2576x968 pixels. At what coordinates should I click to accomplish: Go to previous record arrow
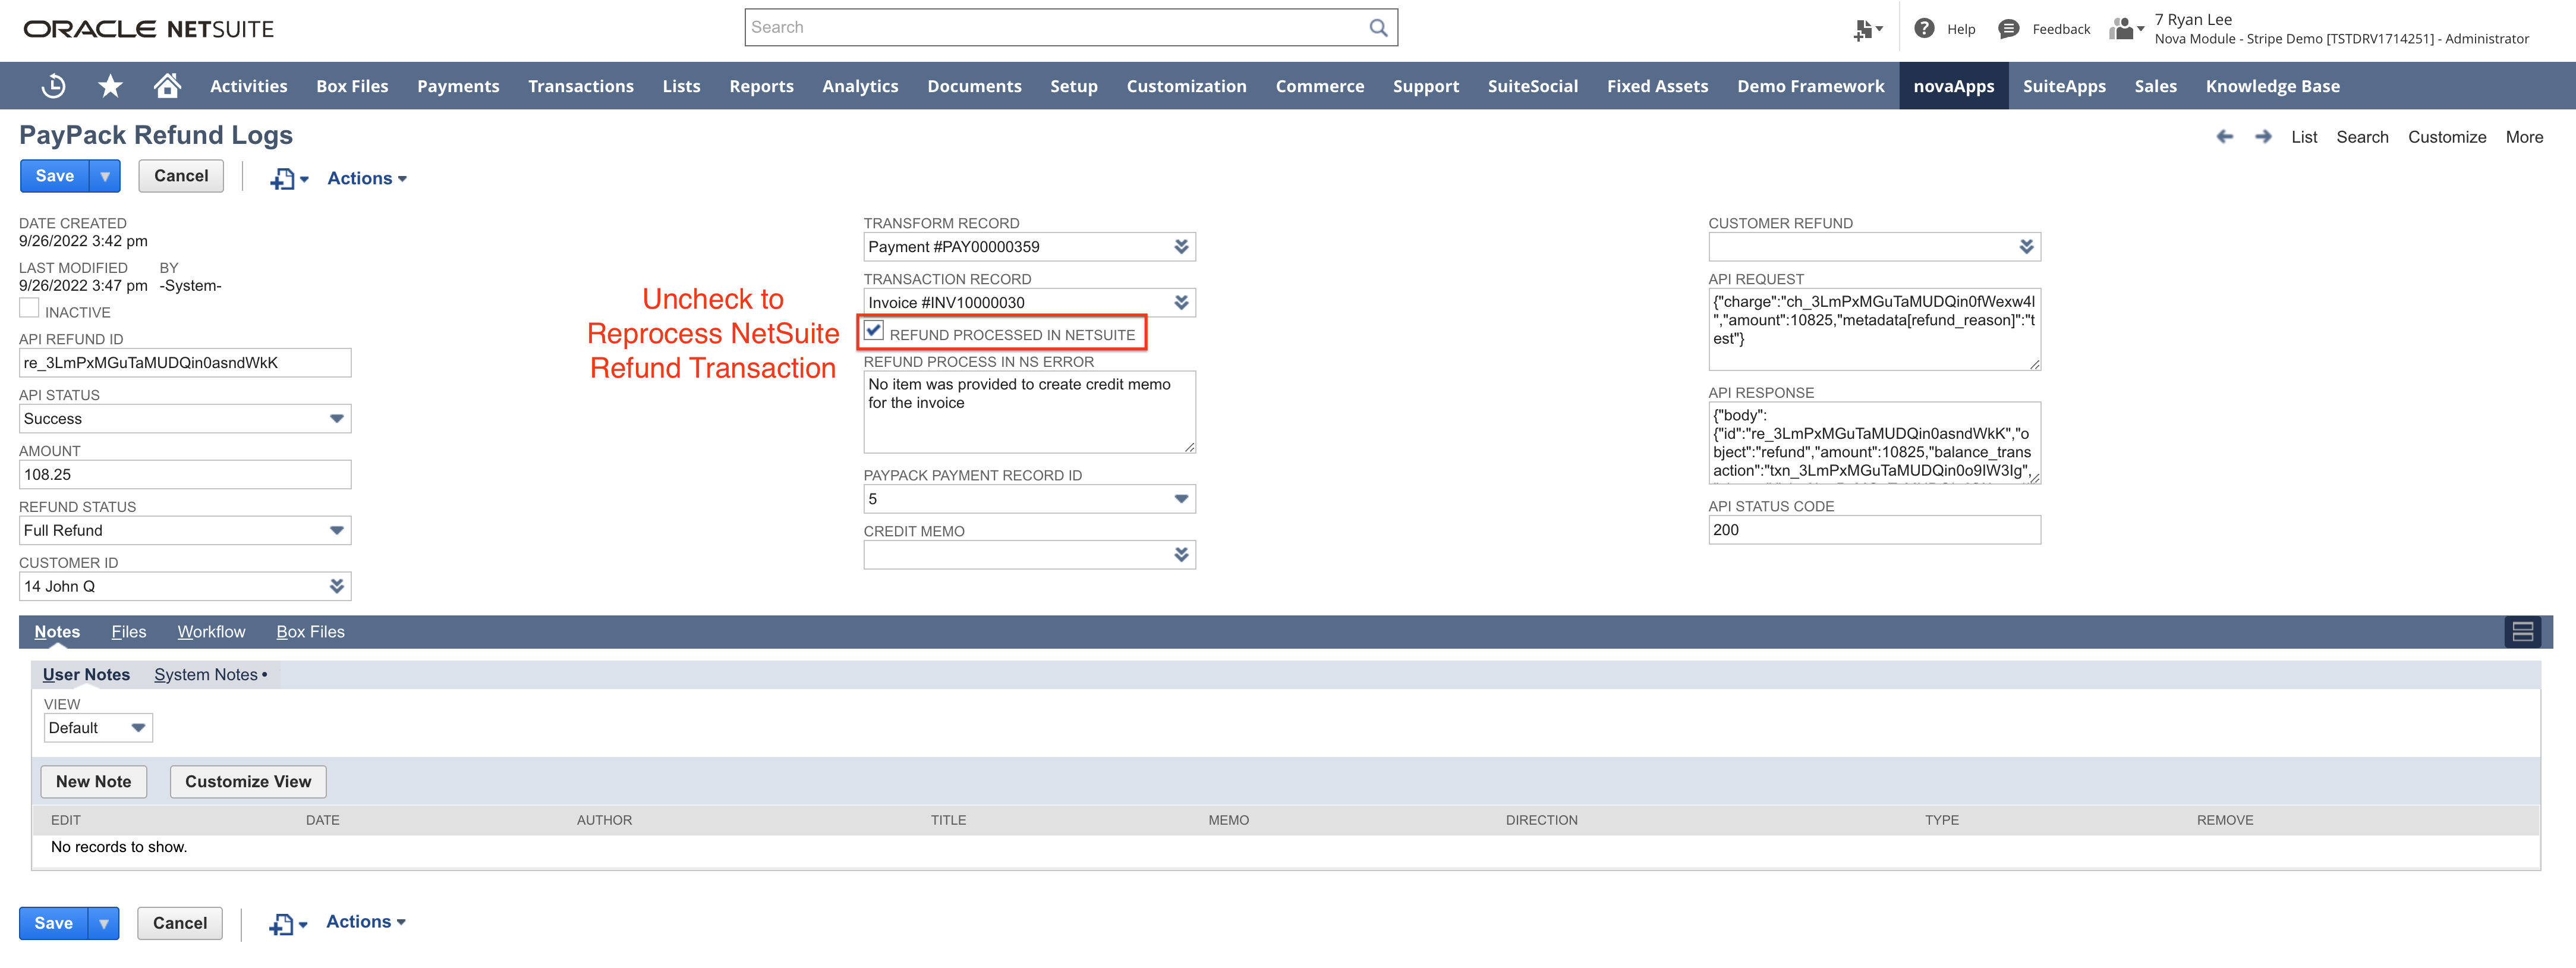2224,137
